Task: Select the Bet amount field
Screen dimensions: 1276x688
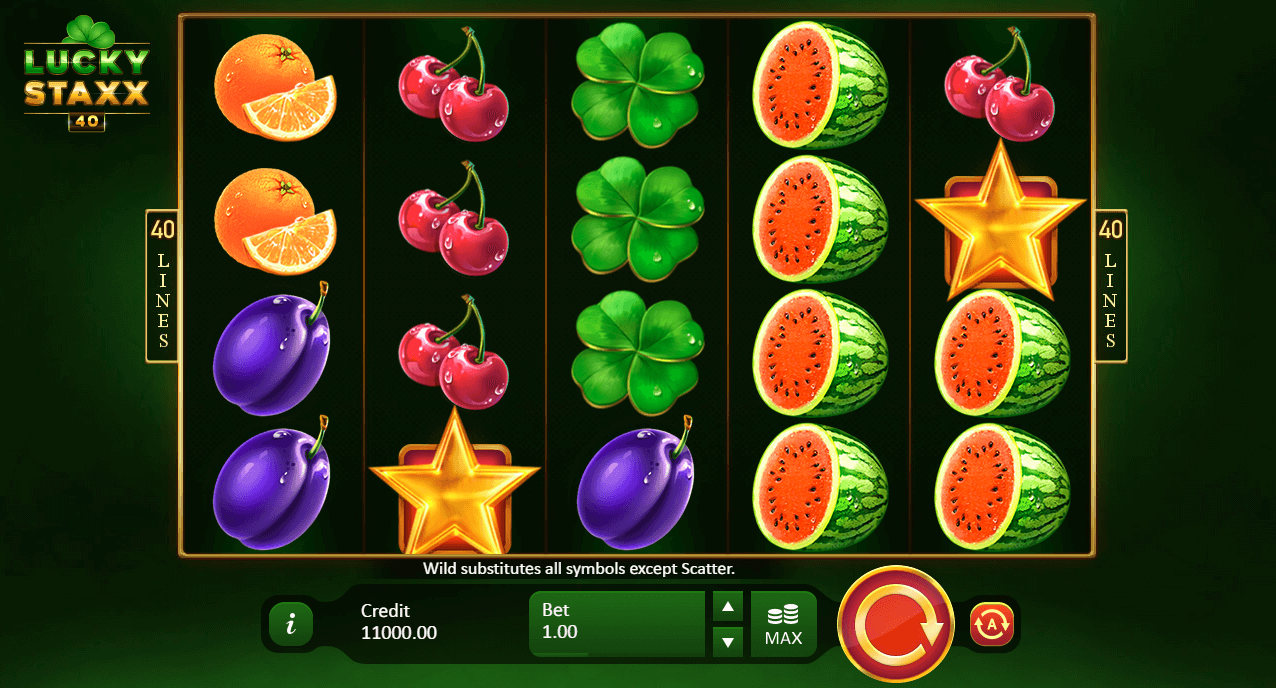Action: click(x=617, y=623)
